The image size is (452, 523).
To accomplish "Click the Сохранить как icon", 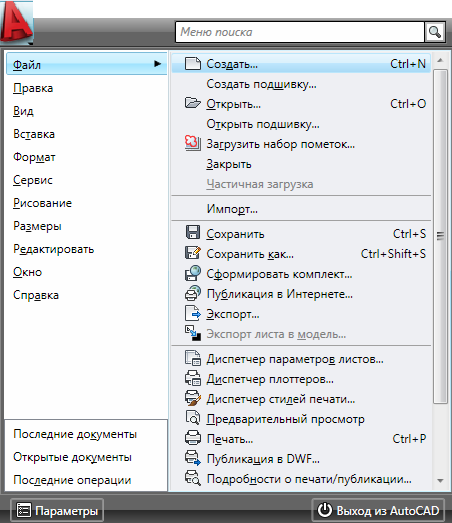I will (x=193, y=252).
